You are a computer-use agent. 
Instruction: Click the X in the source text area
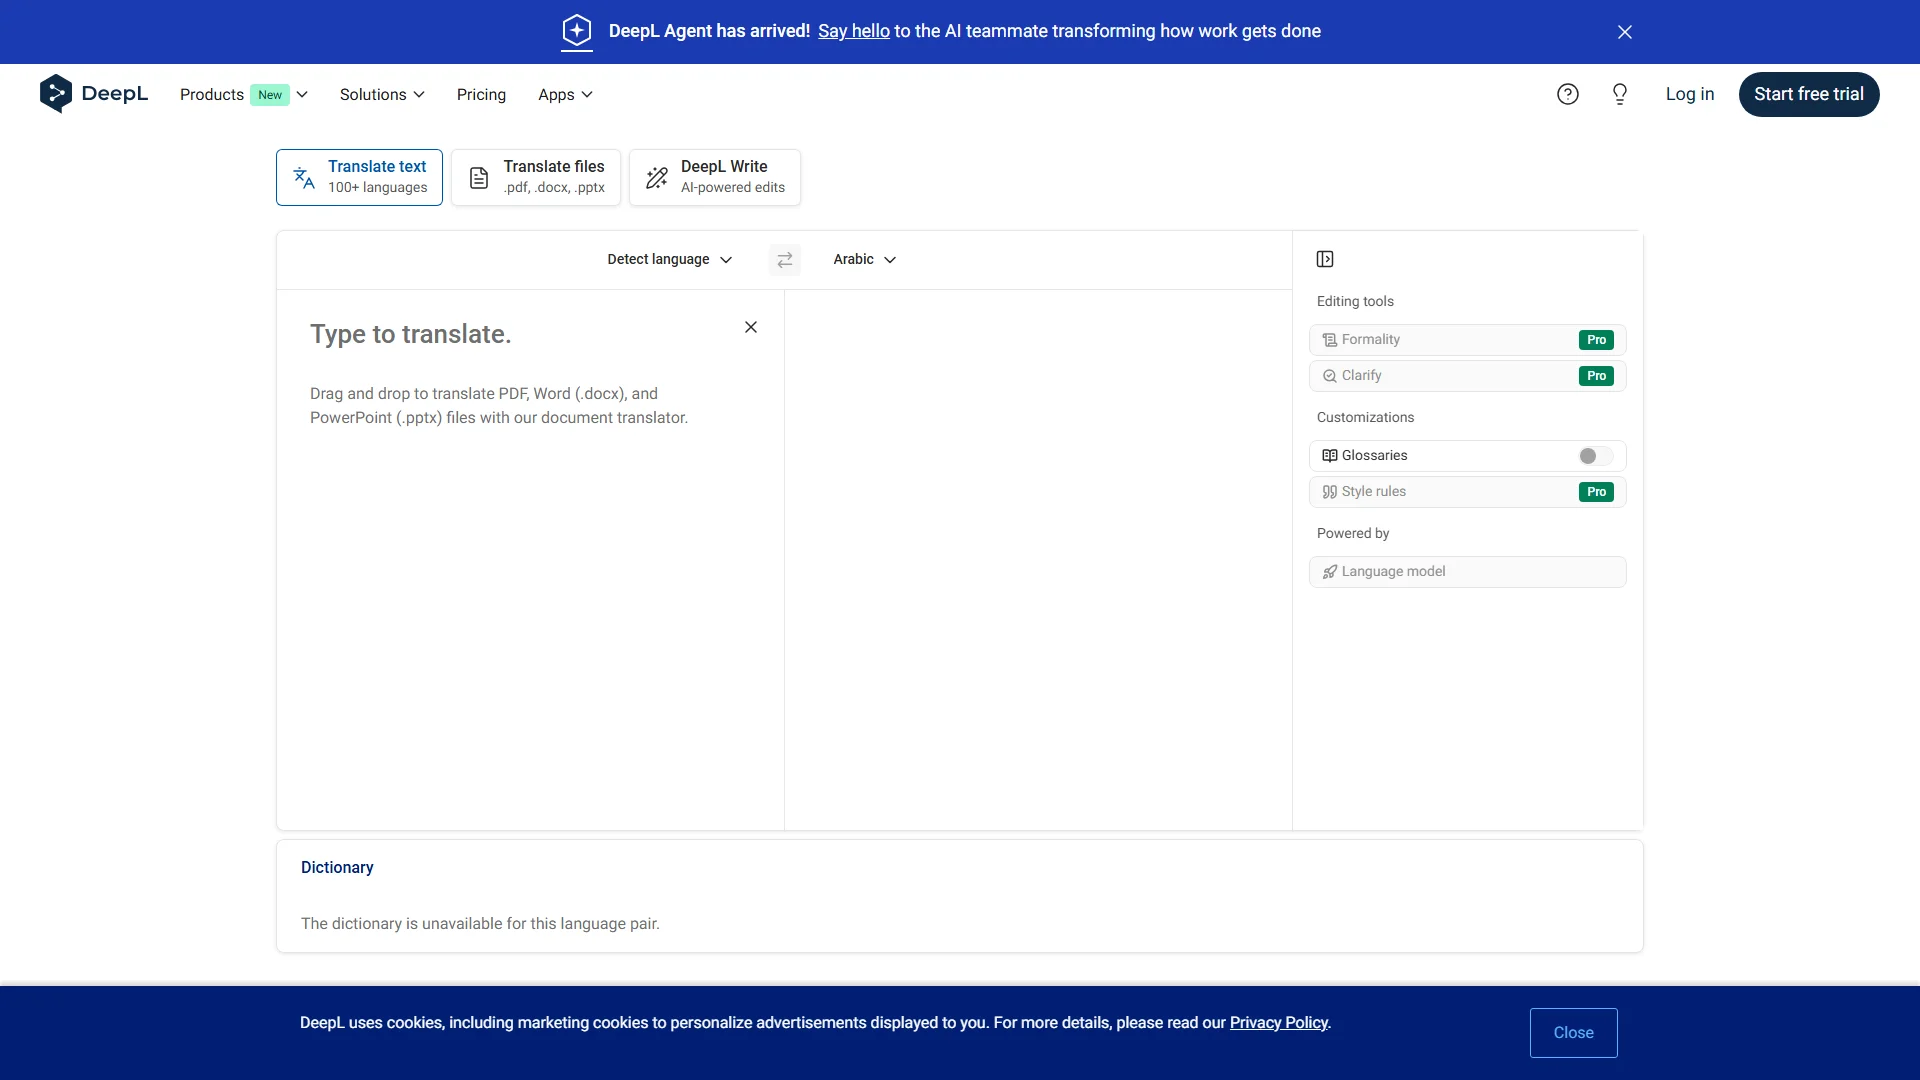coord(751,327)
